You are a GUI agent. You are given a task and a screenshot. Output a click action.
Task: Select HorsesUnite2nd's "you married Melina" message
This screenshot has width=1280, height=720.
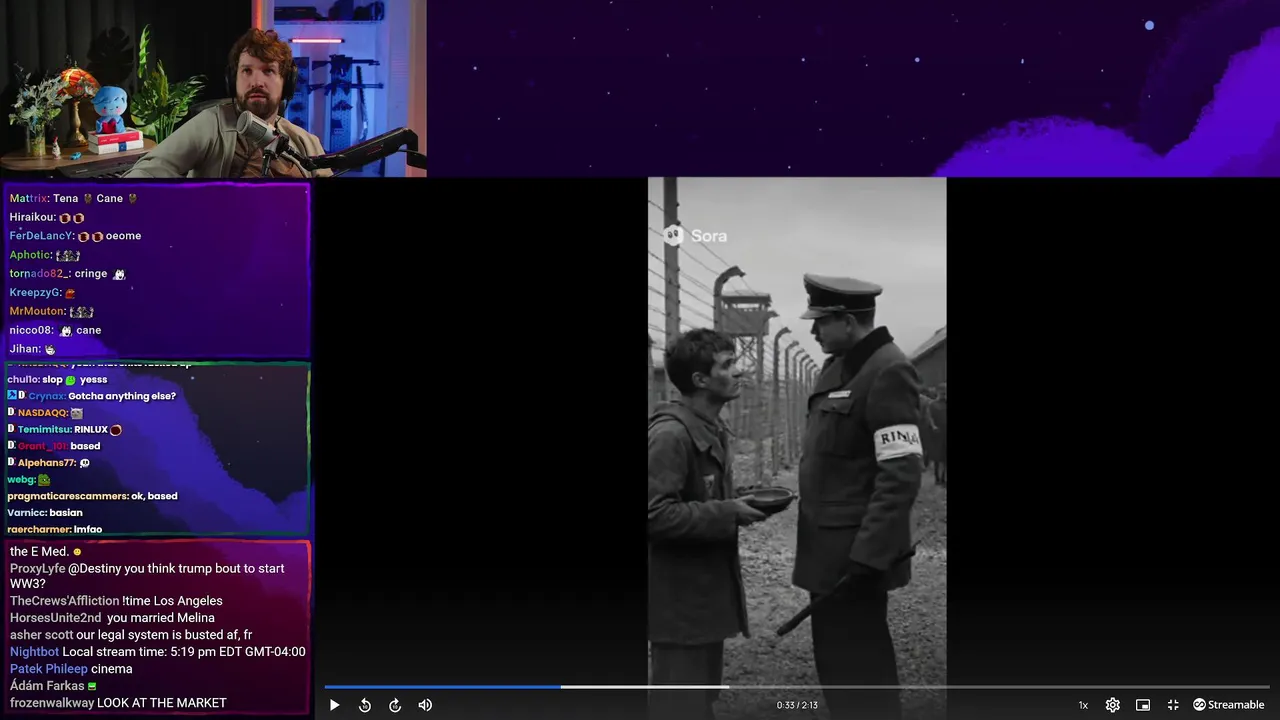pyautogui.click(x=112, y=618)
